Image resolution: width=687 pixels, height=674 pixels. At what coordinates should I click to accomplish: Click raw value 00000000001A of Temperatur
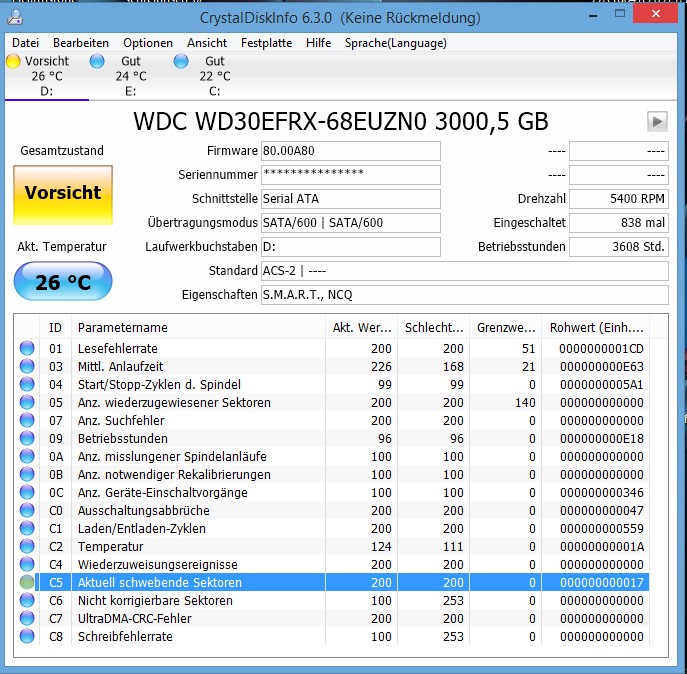(602, 546)
